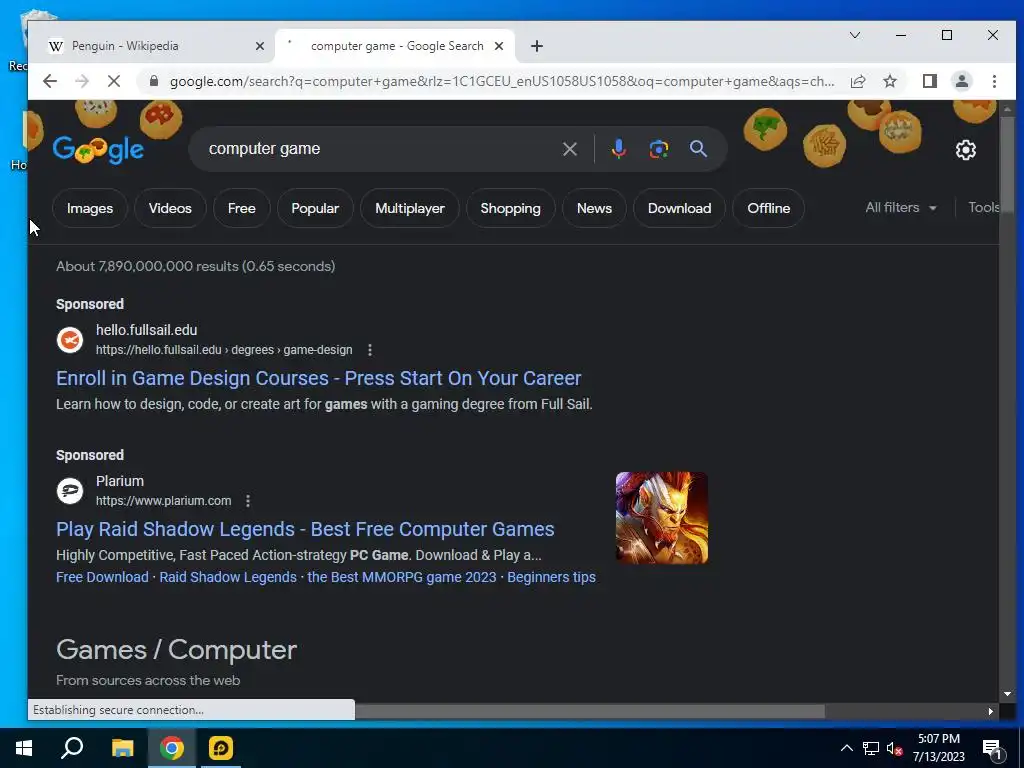This screenshot has height=768, width=1024.
Task: Share this page using the share icon
Action: (x=857, y=81)
